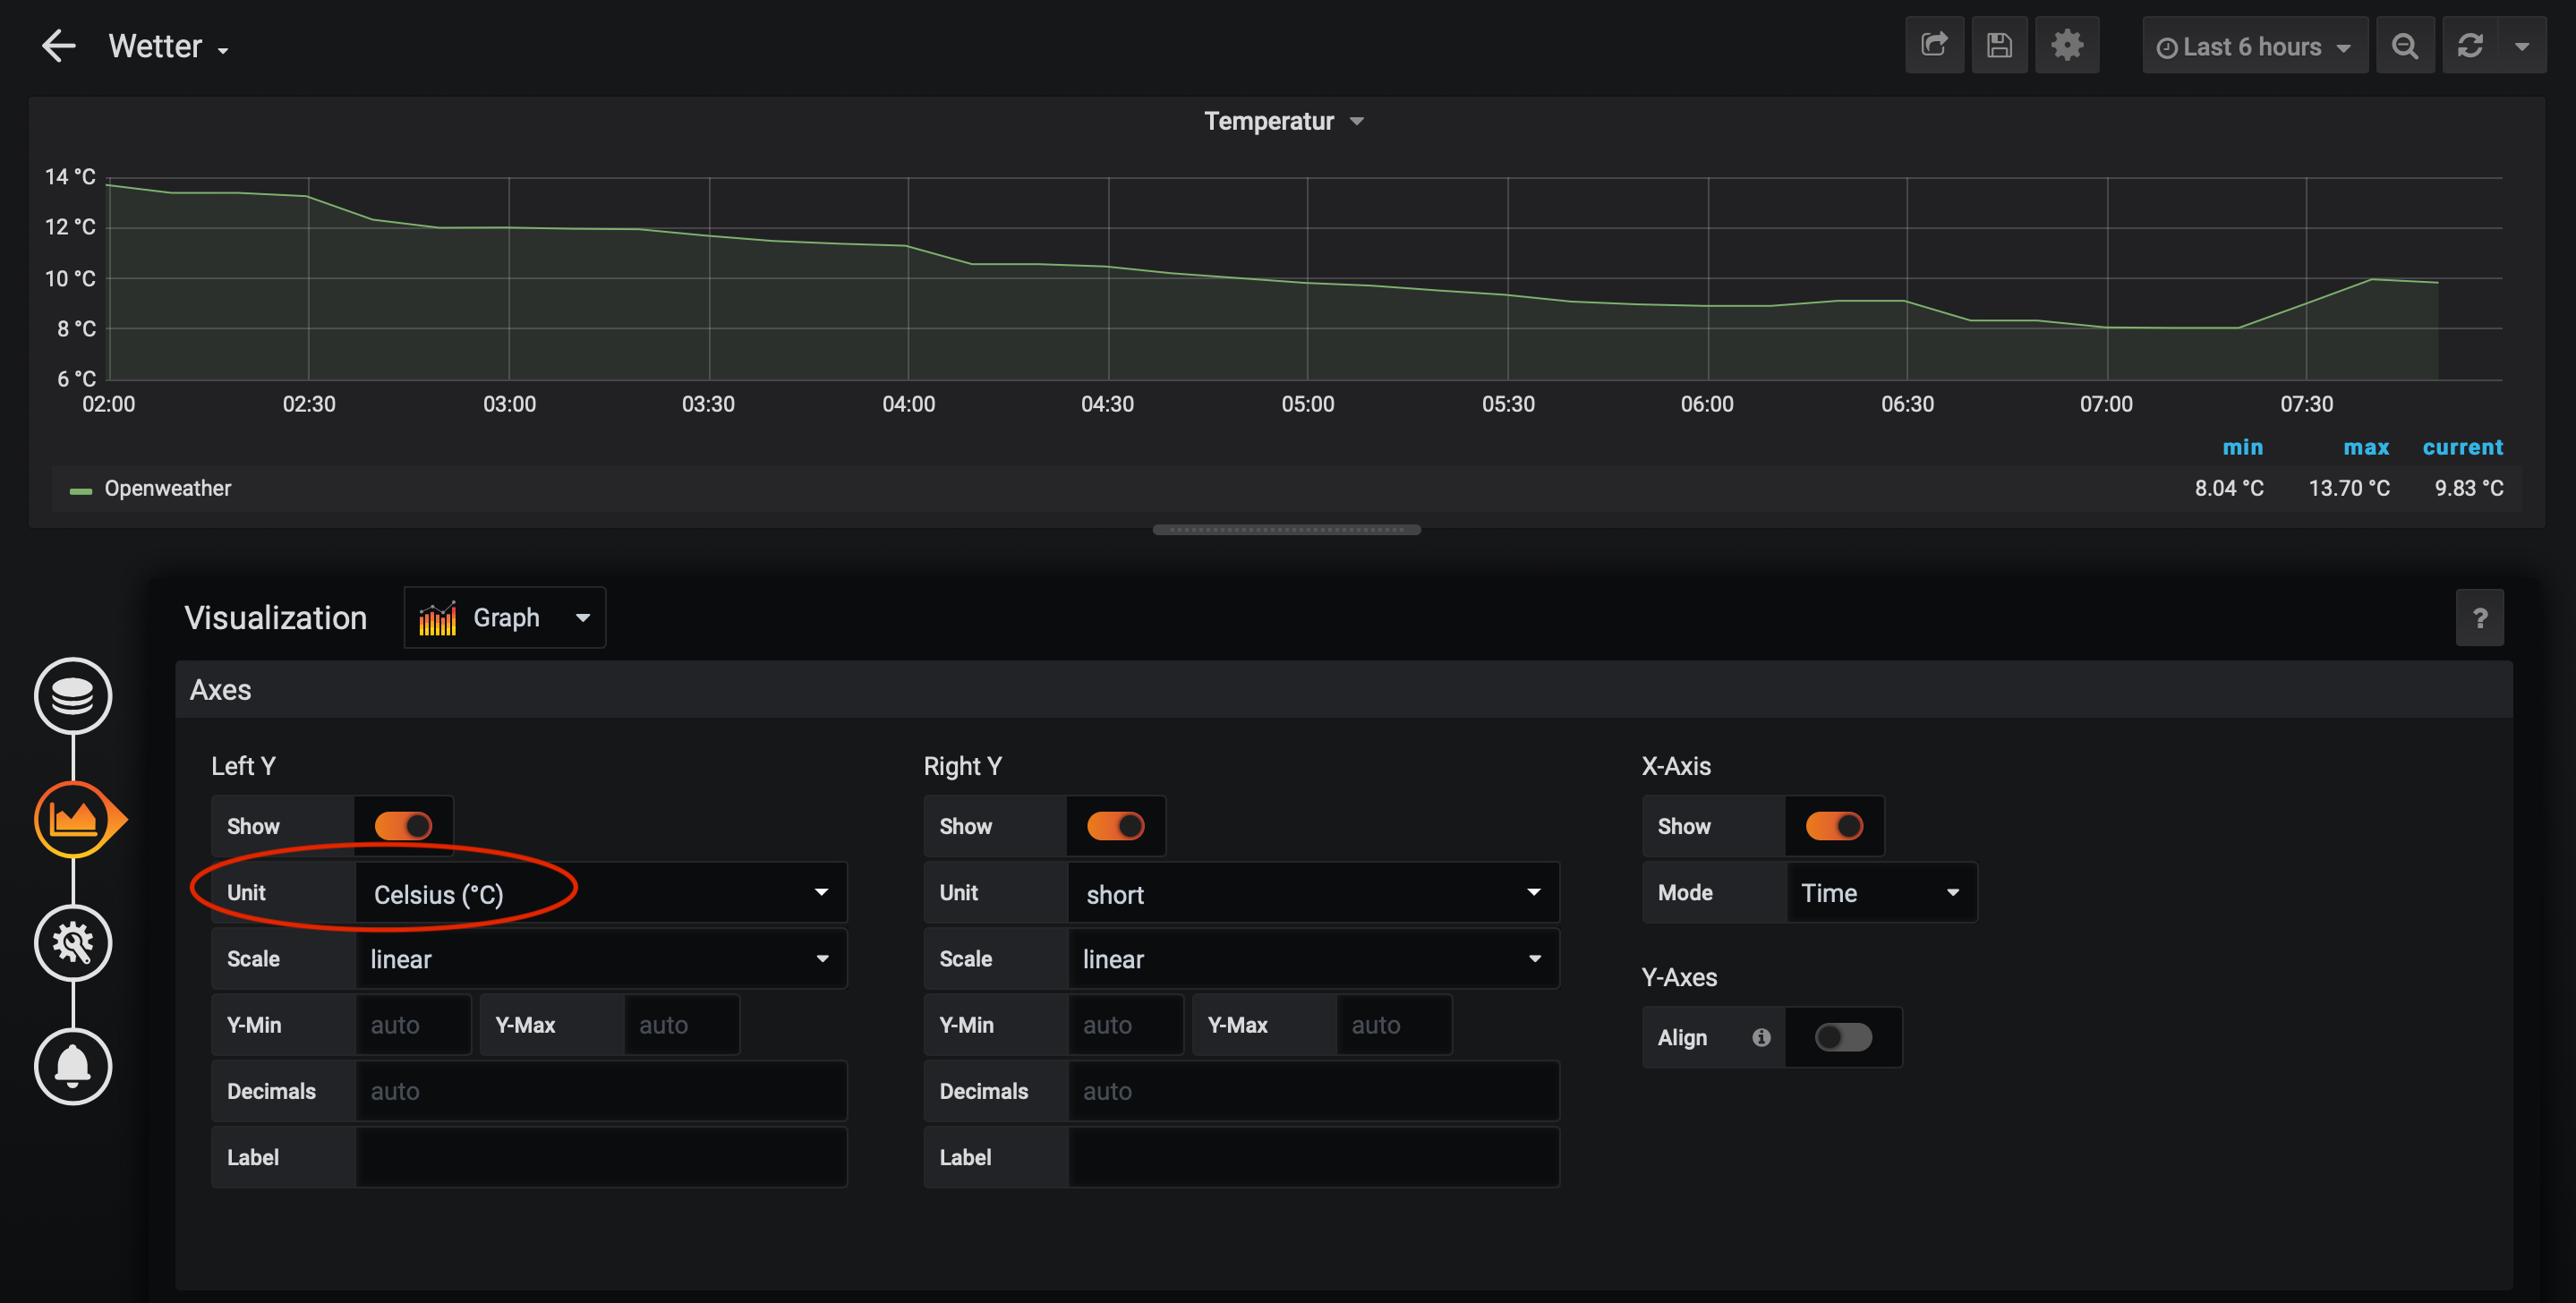The height and width of the screenshot is (1303, 2576).
Task: Open the Wetter dashboard picker menu
Action: [x=168, y=46]
